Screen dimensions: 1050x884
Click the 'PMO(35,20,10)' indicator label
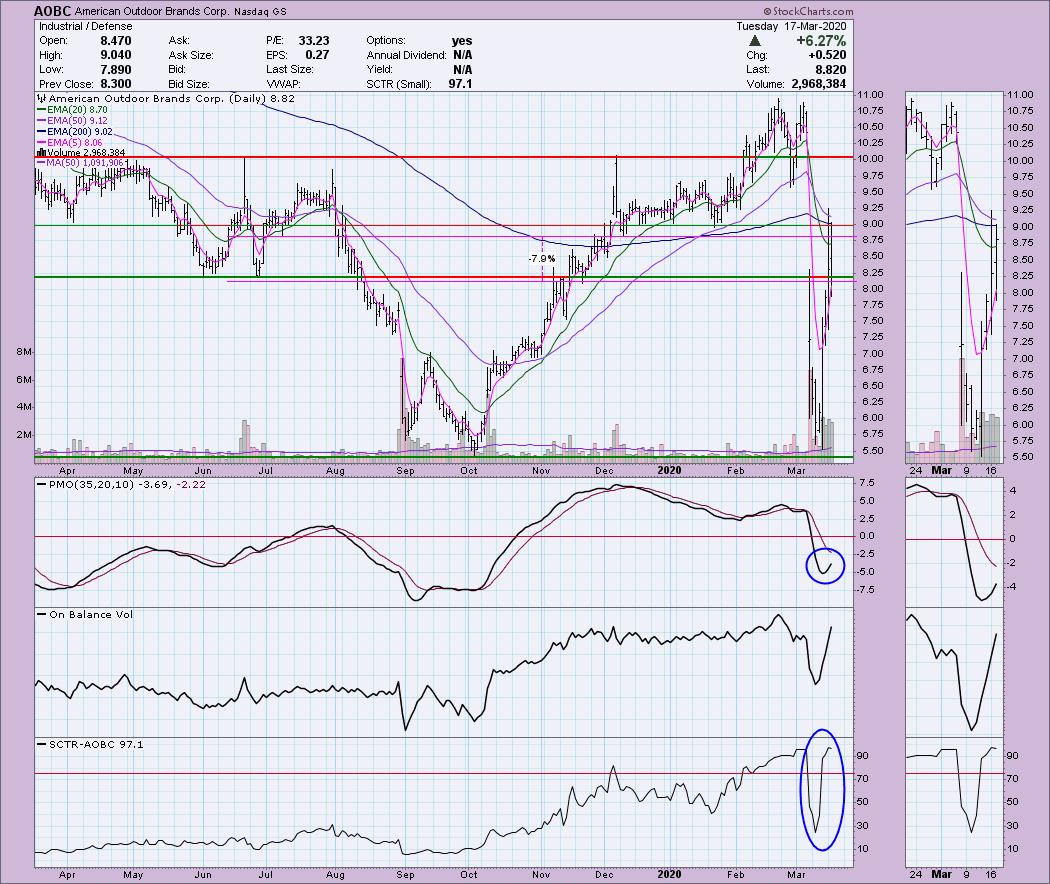pyautogui.click(x=92, y=485)
